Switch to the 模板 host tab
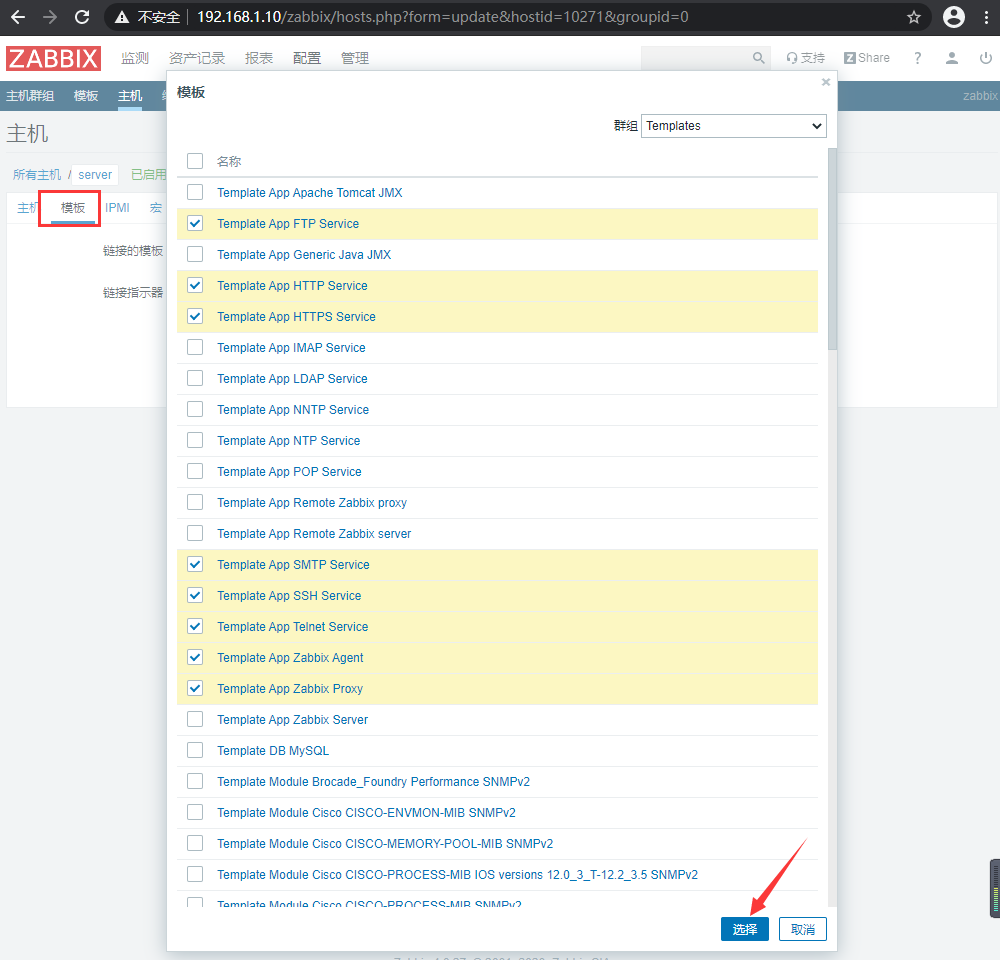The height and width of the screenshot is (960, 1000). pyautogui.click(x=73, y=208)
